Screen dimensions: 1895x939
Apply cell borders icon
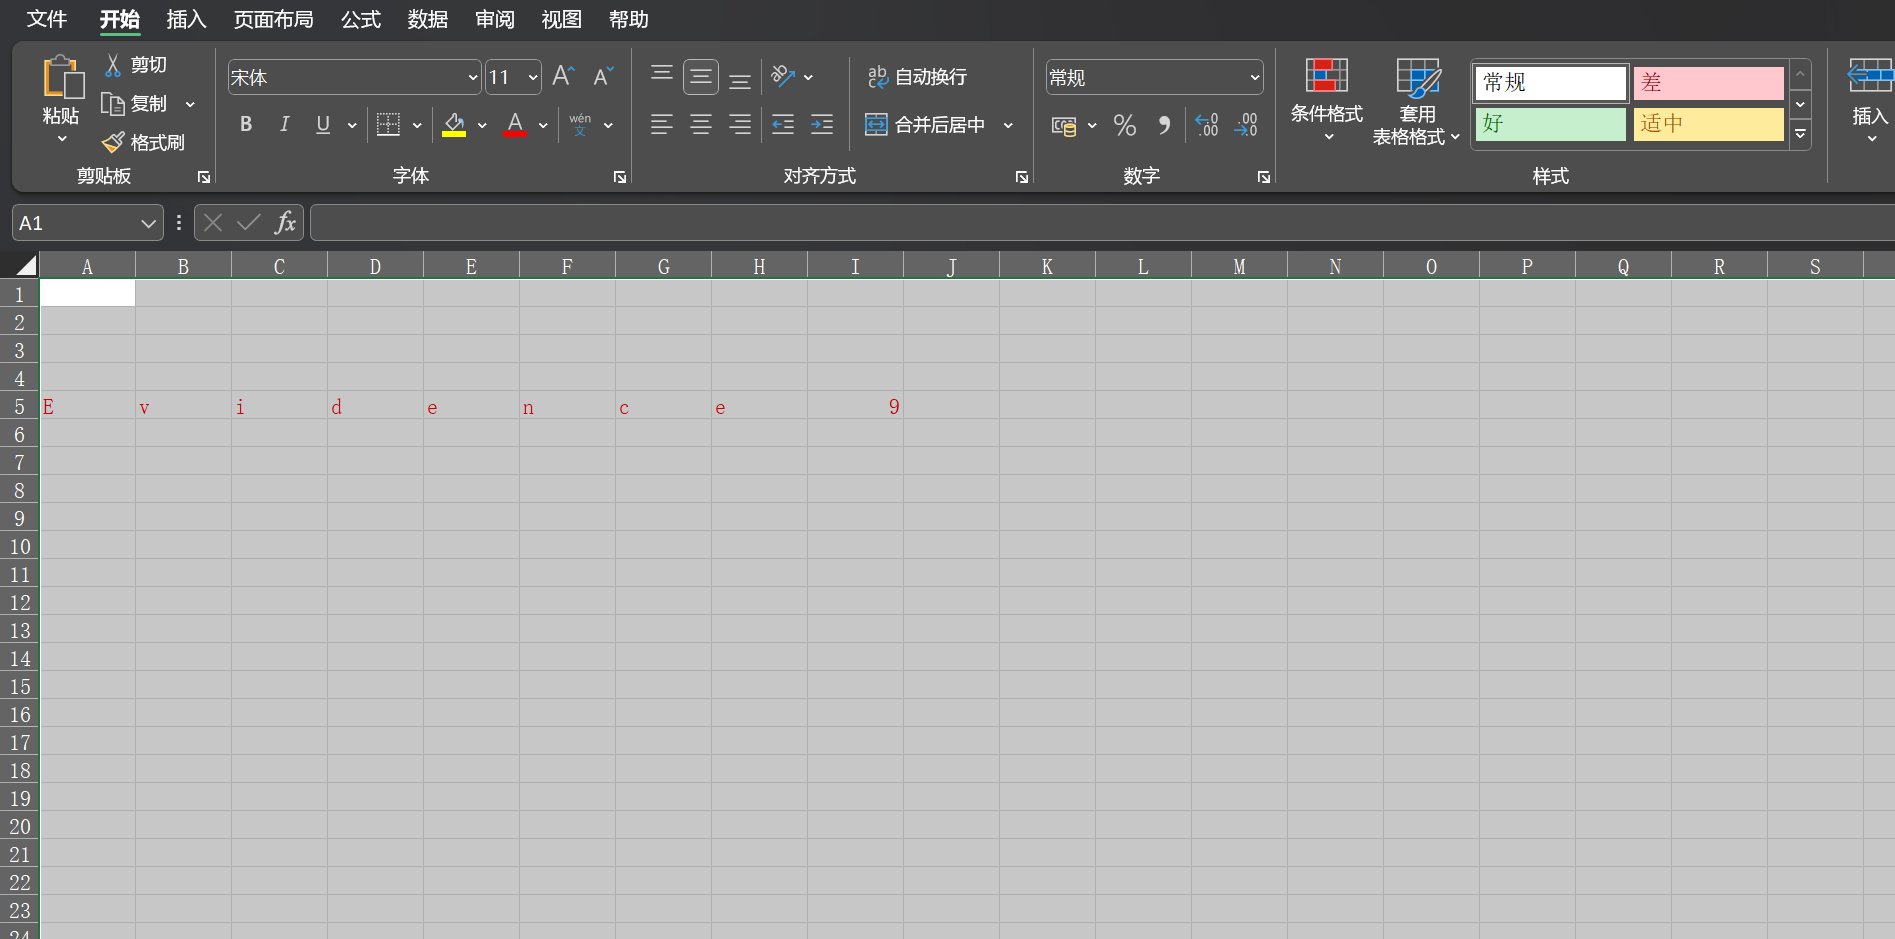coord(388,125)
